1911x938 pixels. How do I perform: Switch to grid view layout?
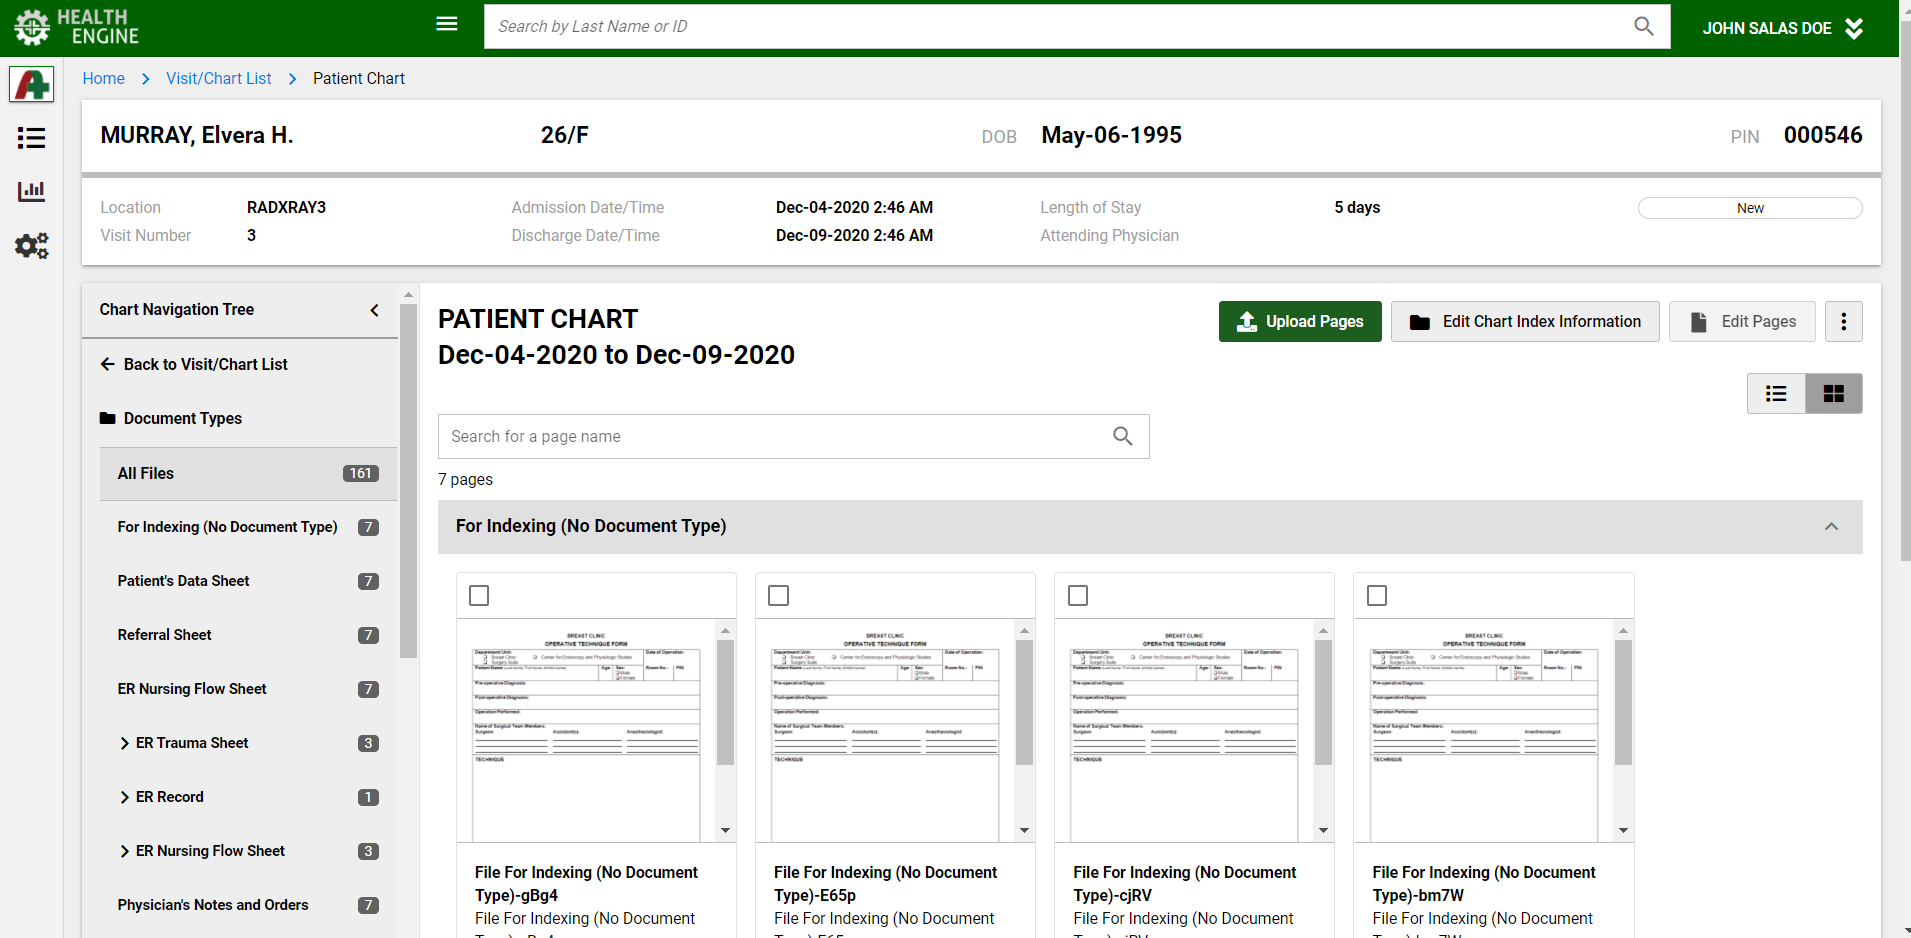click(x=1833, y=394)
